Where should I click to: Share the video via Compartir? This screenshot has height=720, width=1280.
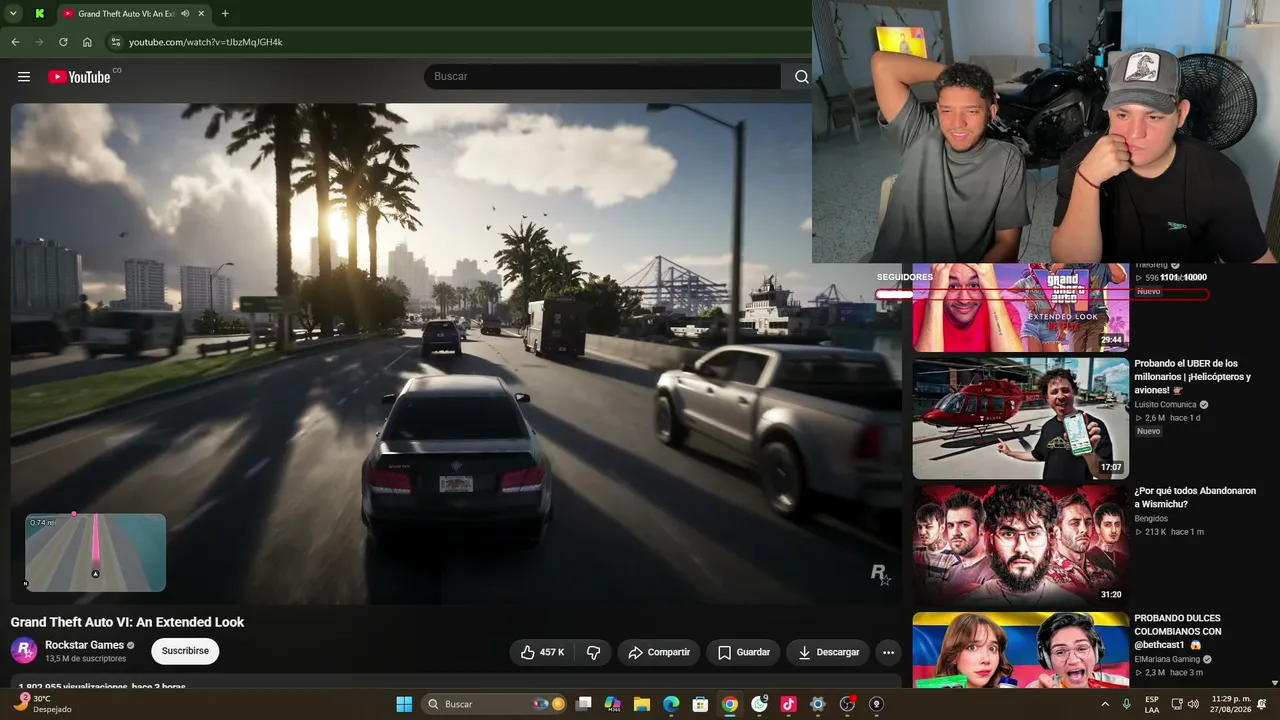point(659,652)
